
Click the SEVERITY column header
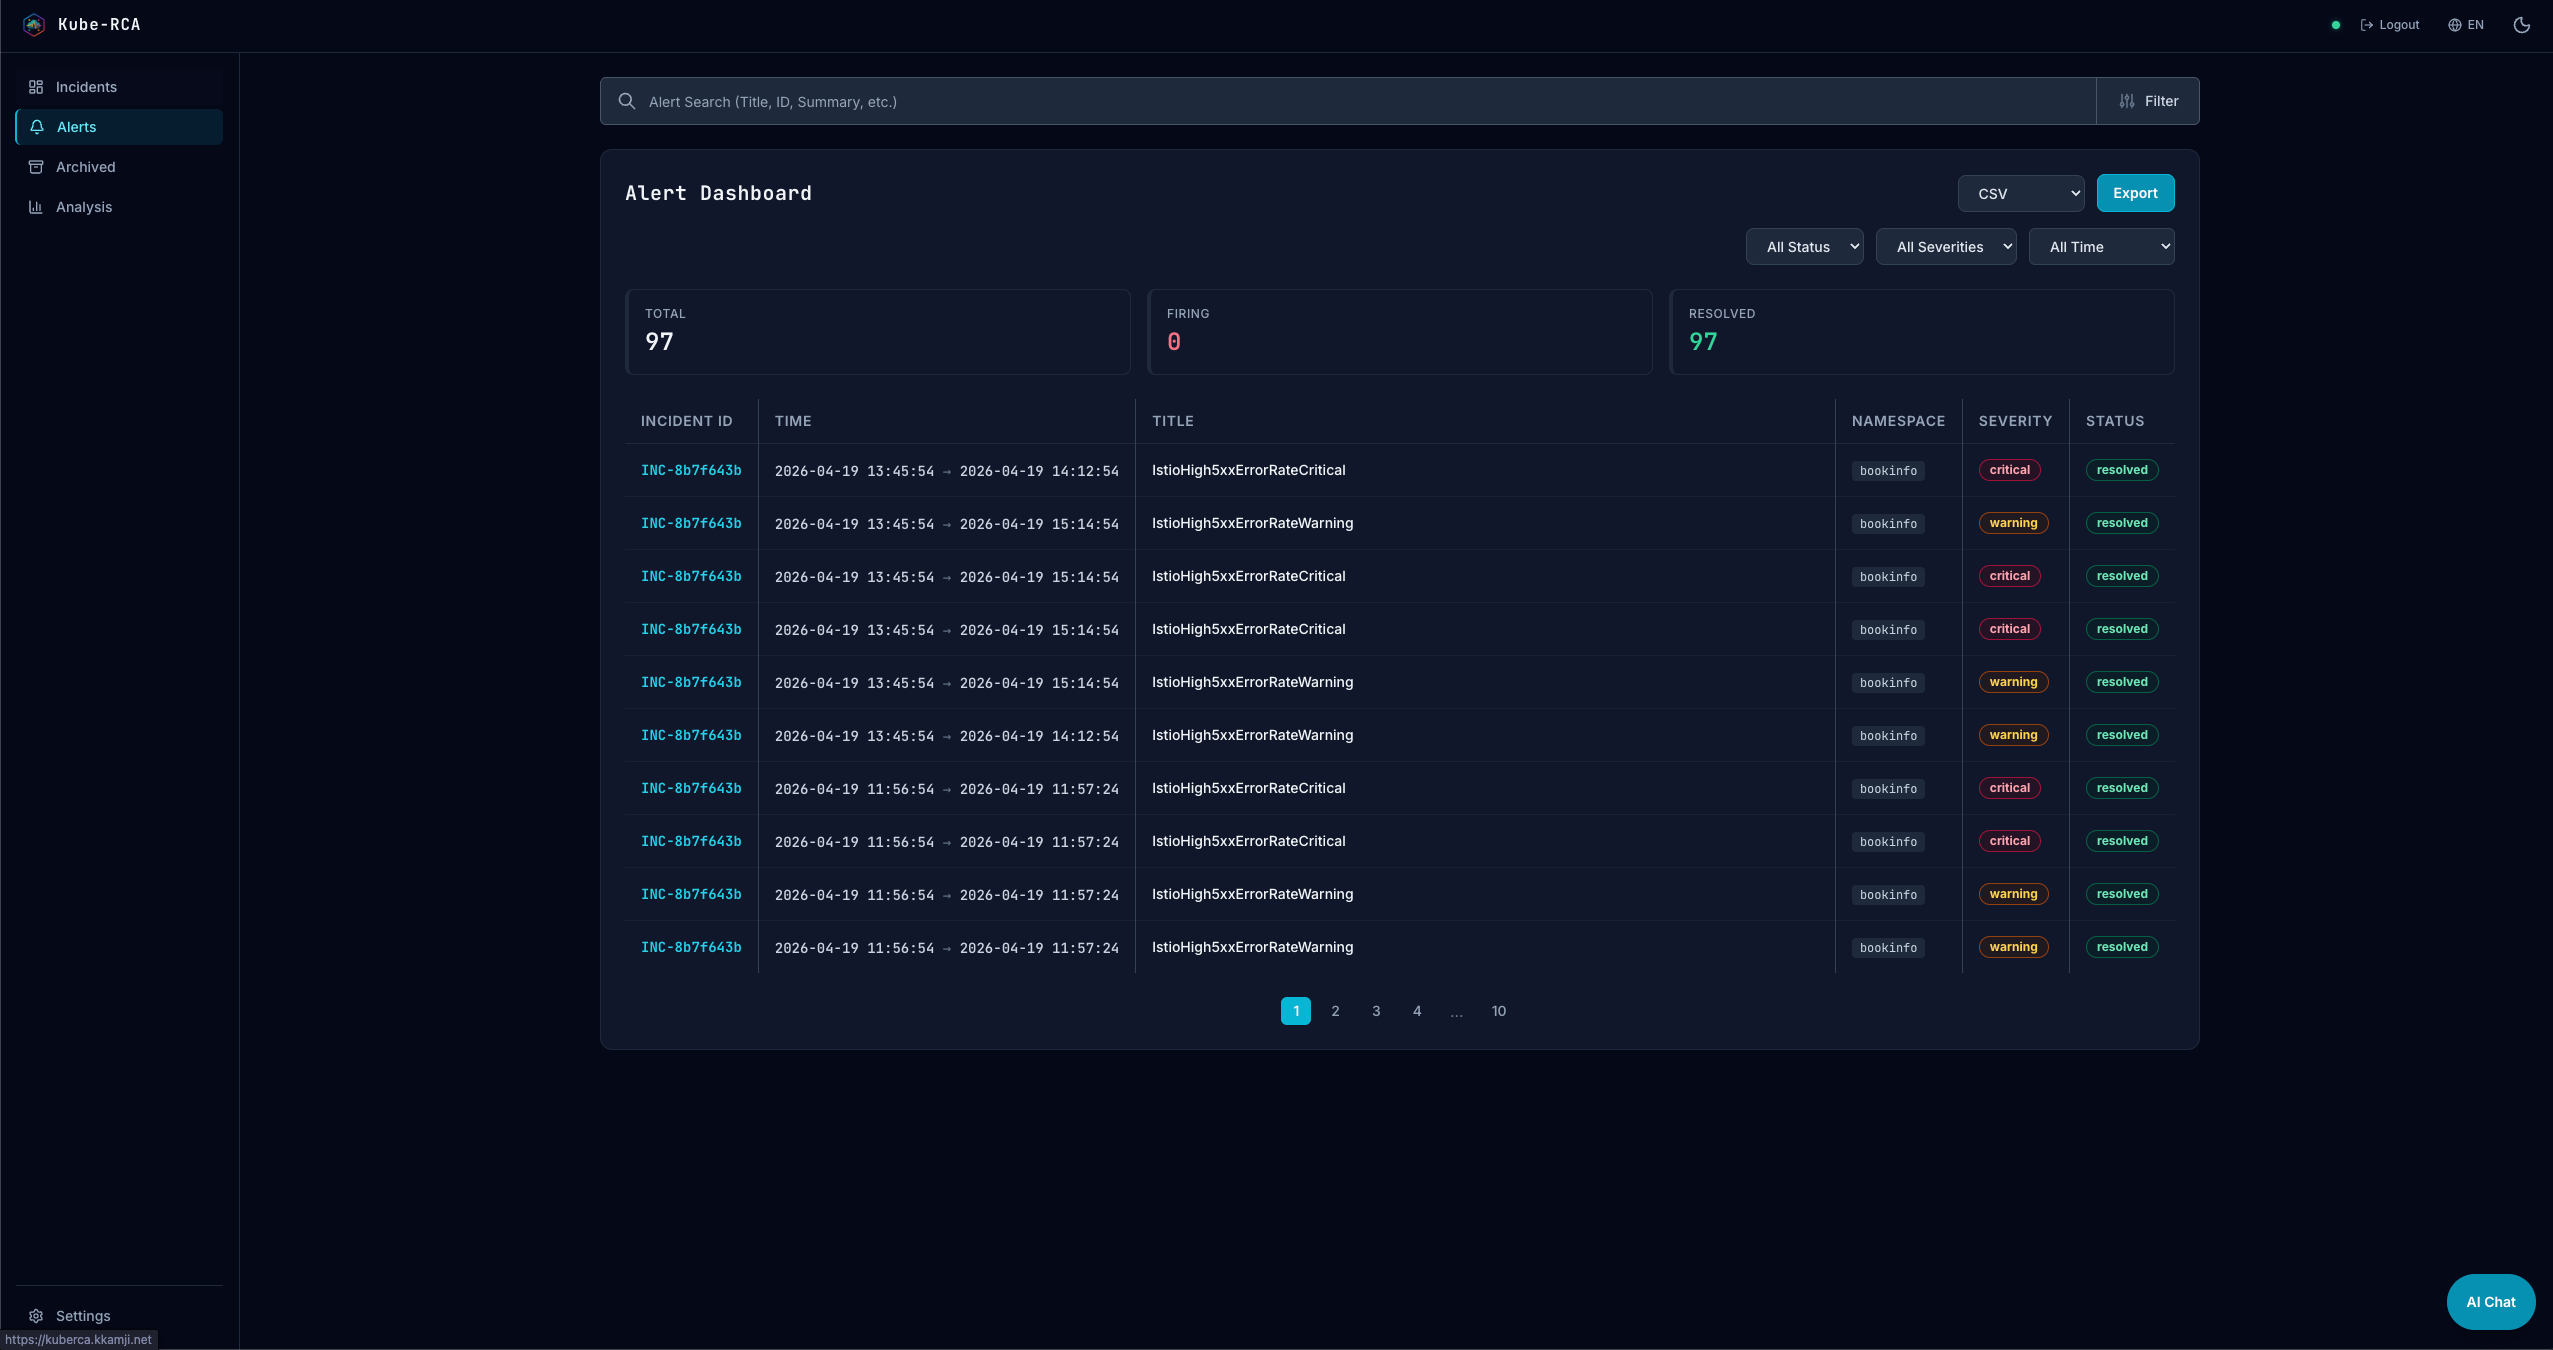[2015, 421]
